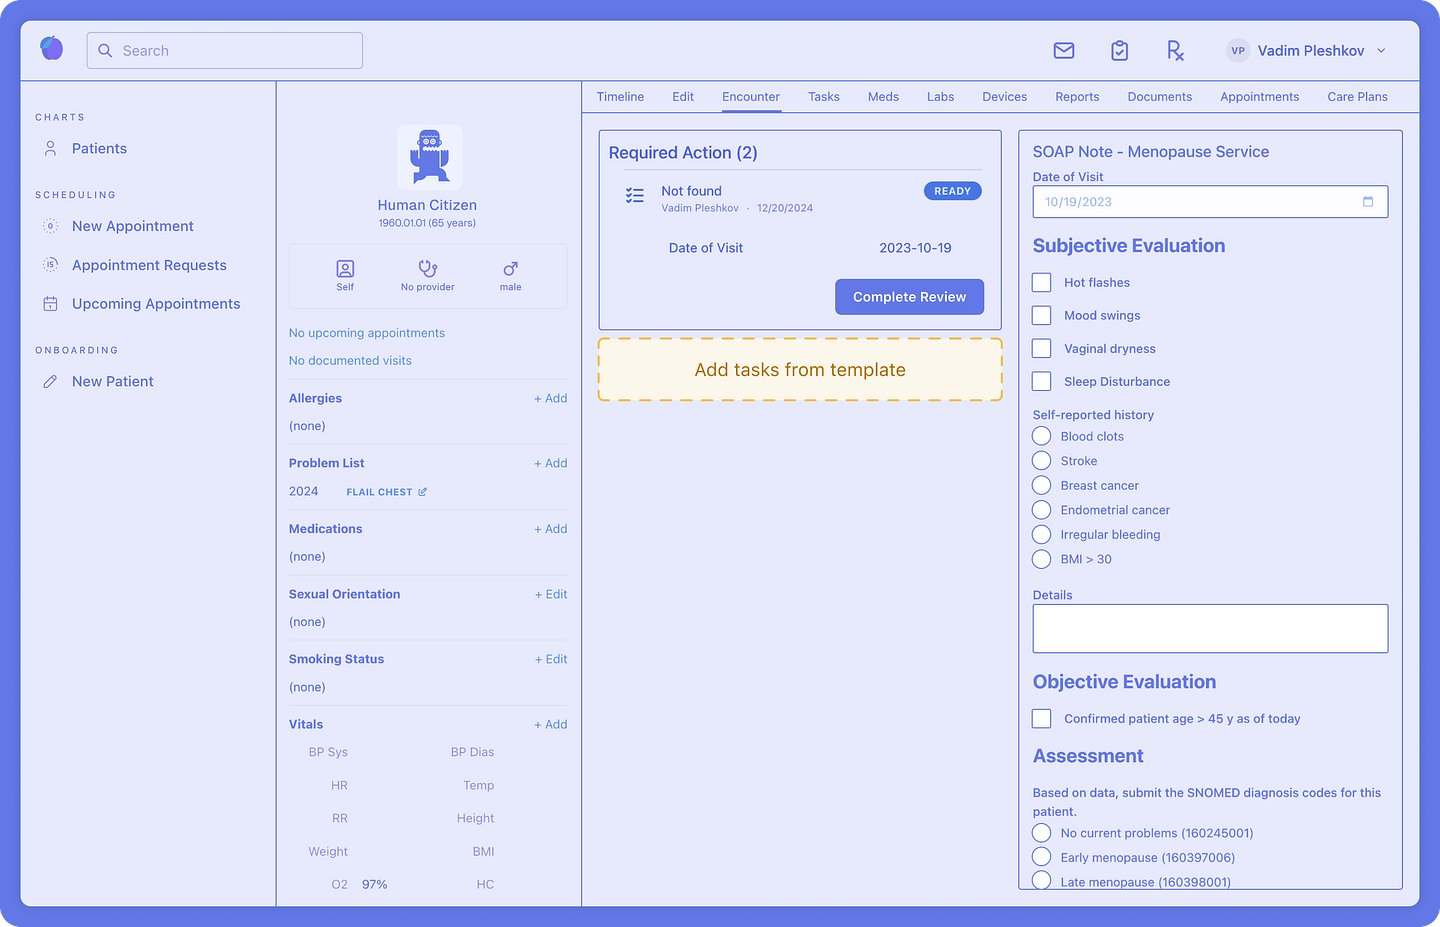Go to the Care Plans tab
The image size is (1440, 927).
coord(1357,97)
